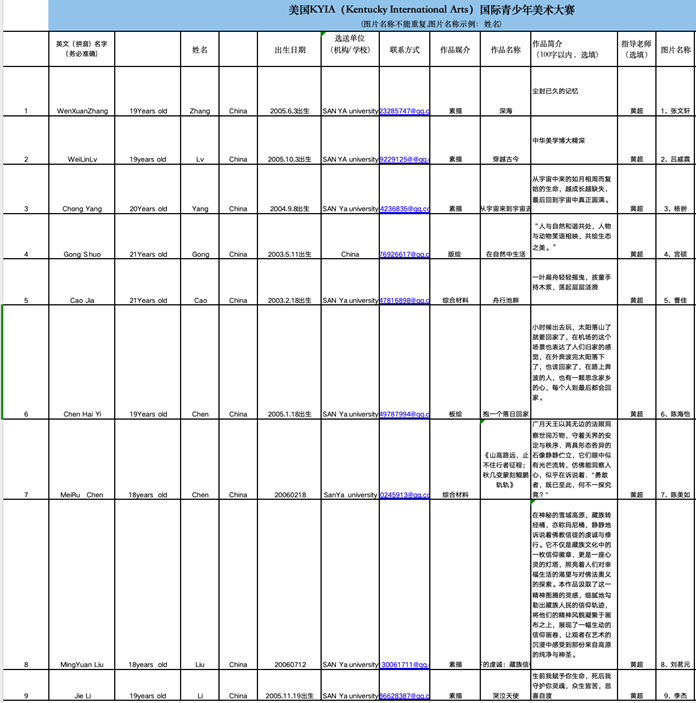
Task: Select the 版绘 medium cell in Gong Shuo's row
Action: pyautogui.click(x=455, y=254)
